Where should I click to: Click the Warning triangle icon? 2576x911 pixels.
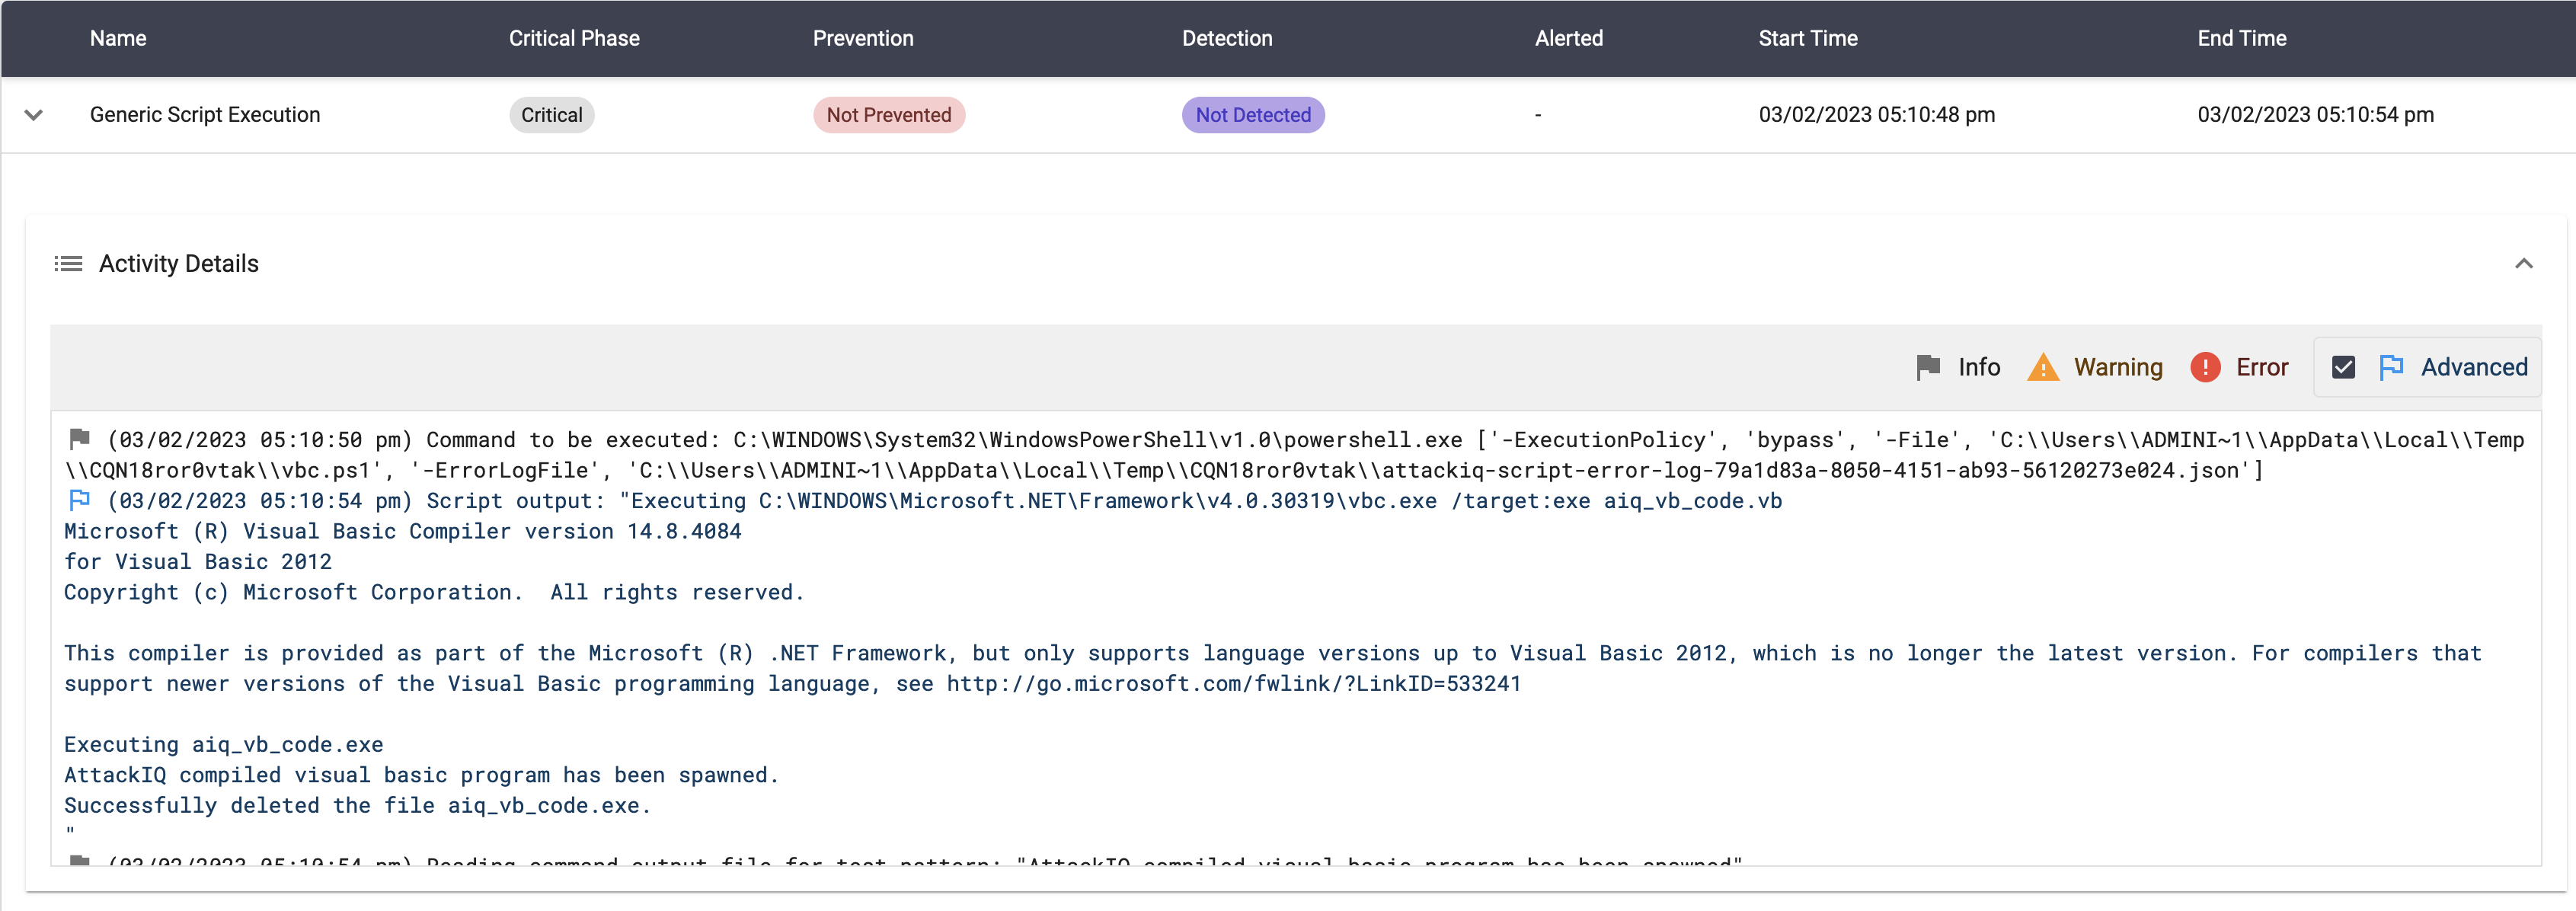click(2042, 367)
